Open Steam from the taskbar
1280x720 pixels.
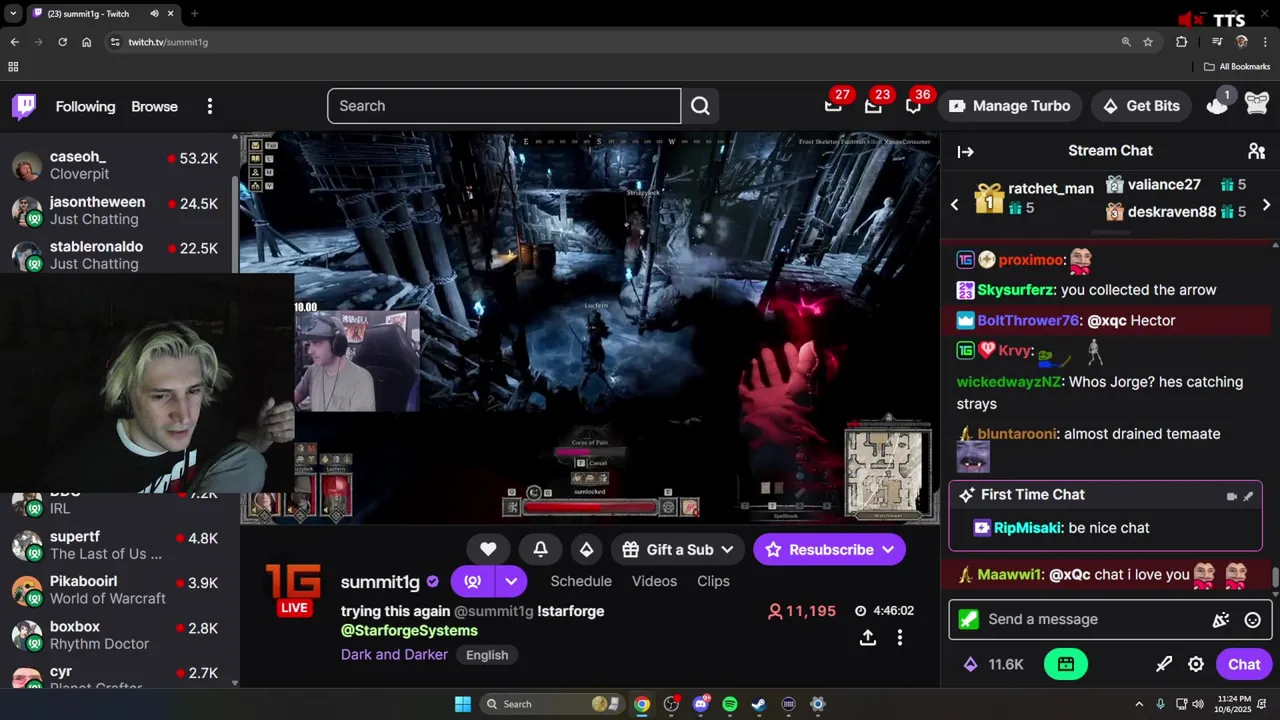click(759, 704)
